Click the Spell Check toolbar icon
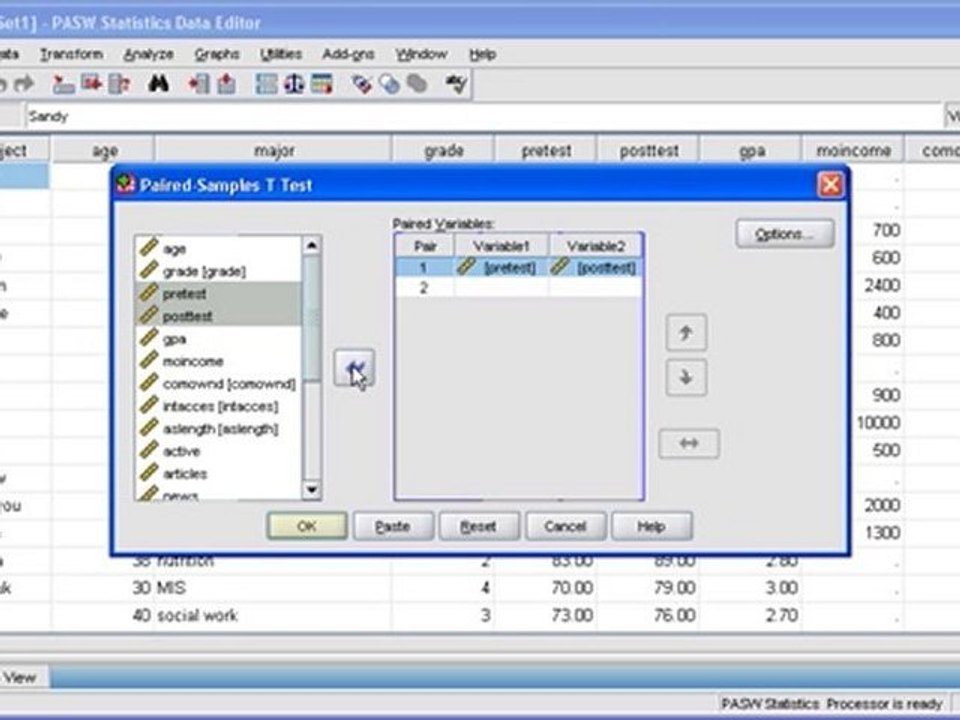This screenshot has width=960, height=720. point(456,84)
